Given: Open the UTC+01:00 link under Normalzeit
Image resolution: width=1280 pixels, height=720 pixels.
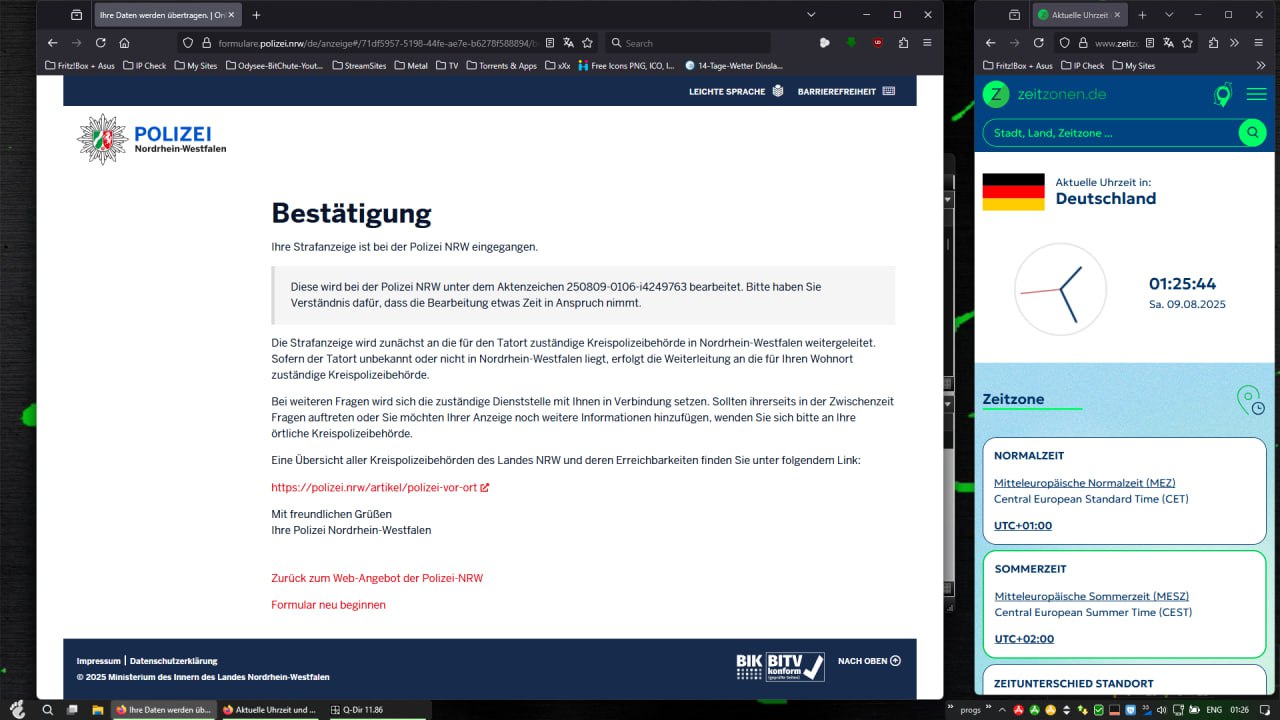Looking at the screenshot, I should point(1023,526).
